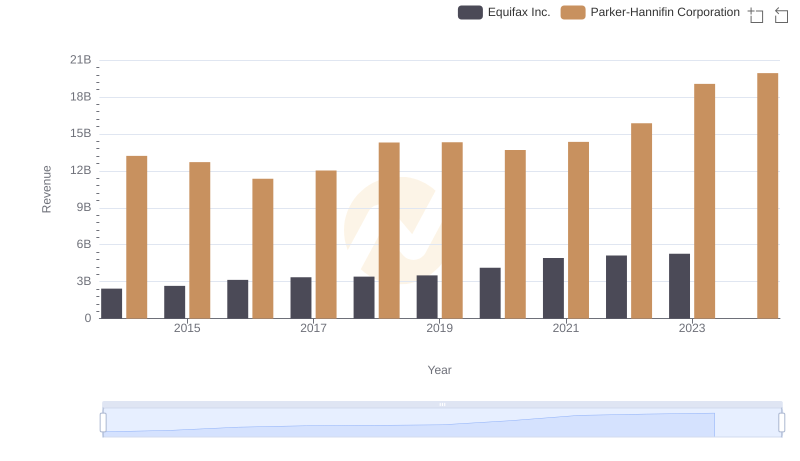Image resolution: width=800 pixels, height=461 pixels.
Task: Click the Year axis title
Action: [x=439, y=370]
